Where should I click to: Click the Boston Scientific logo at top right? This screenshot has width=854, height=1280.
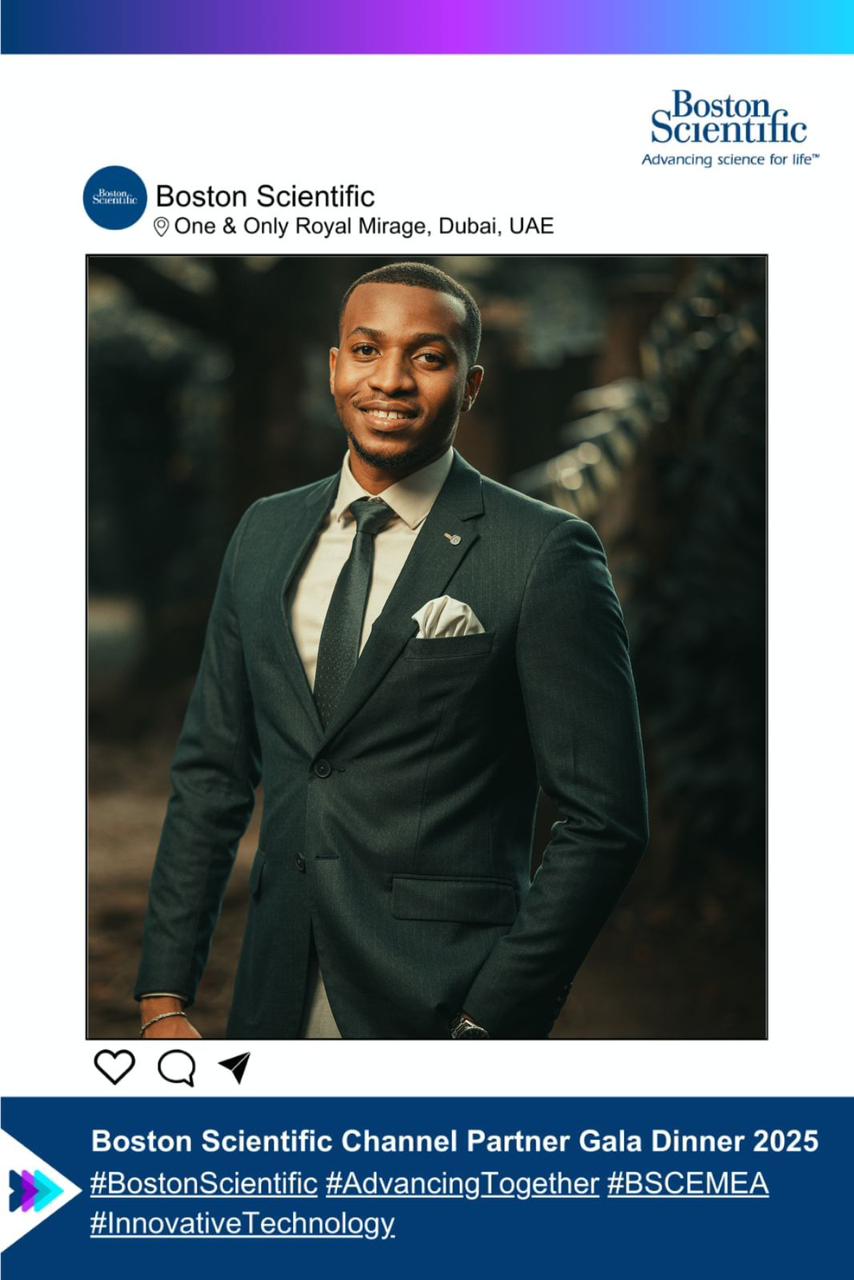[x=730, y=128]
